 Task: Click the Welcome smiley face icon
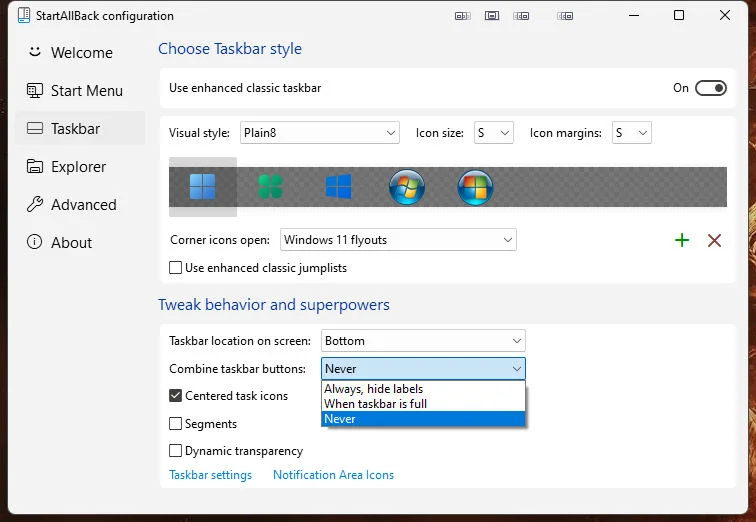pos(35,52)
